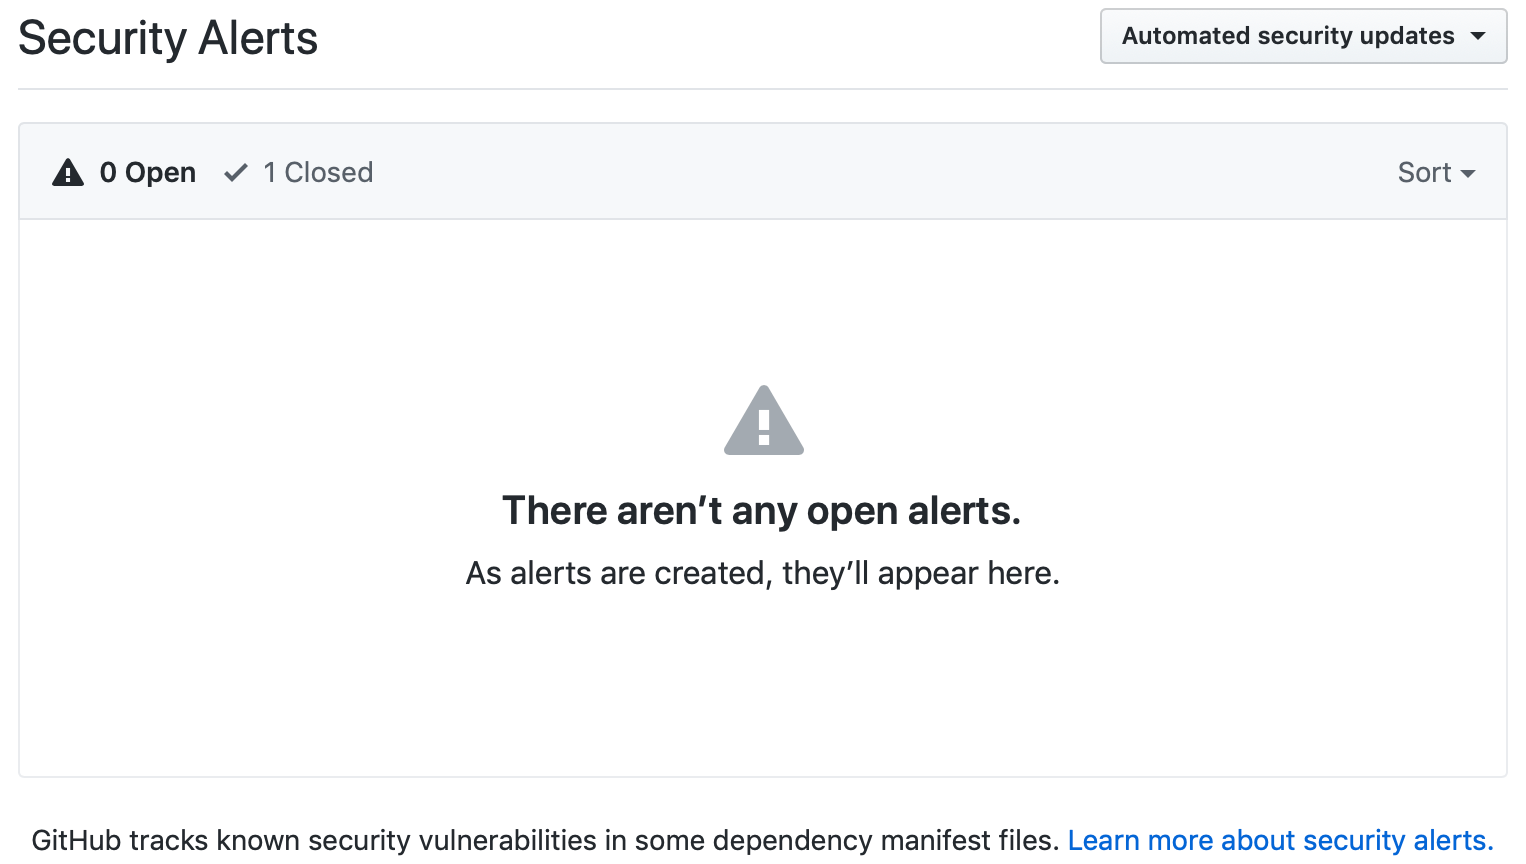Open Learn more about security alerts link
Image resolution: width=1526 pixels, height=864 pixels.
[1281, 840]
